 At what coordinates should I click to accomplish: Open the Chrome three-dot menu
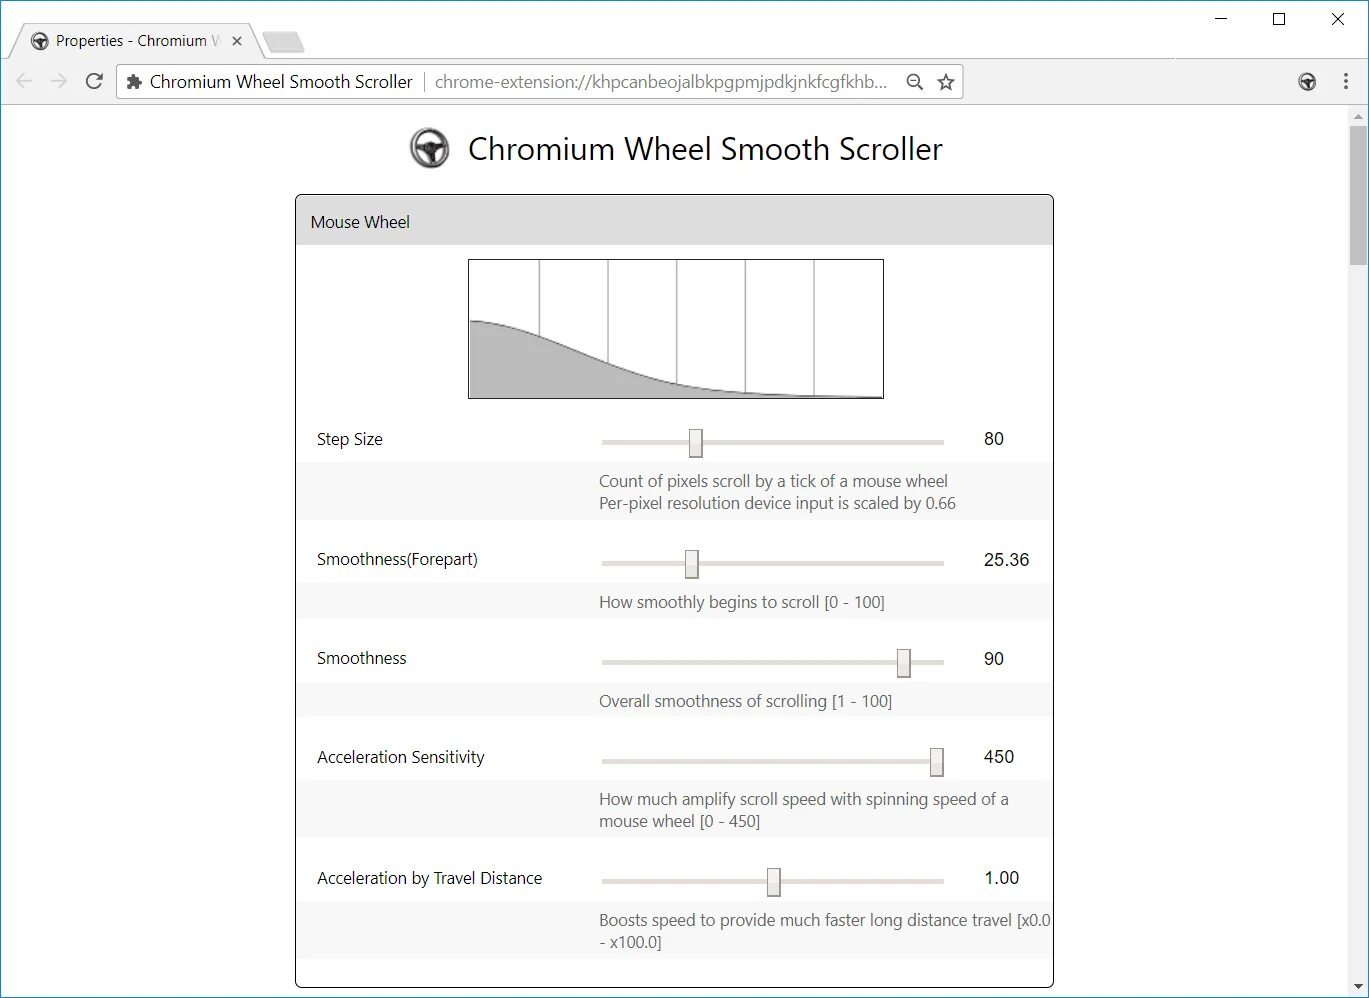[x=1346, y=81]
